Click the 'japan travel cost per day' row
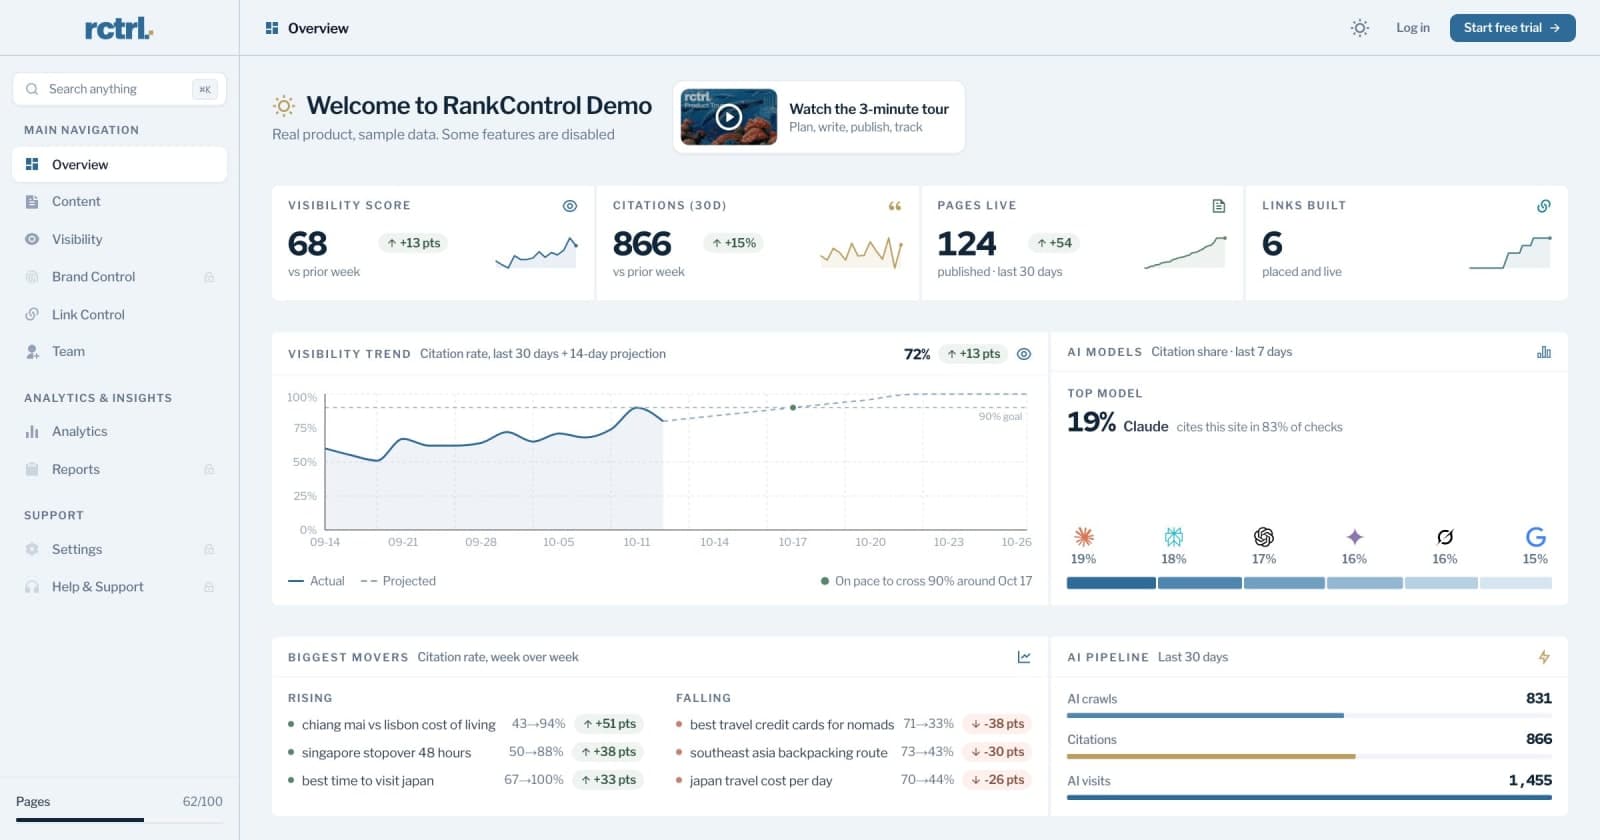Screen dimensions: 1600x840 853,780
